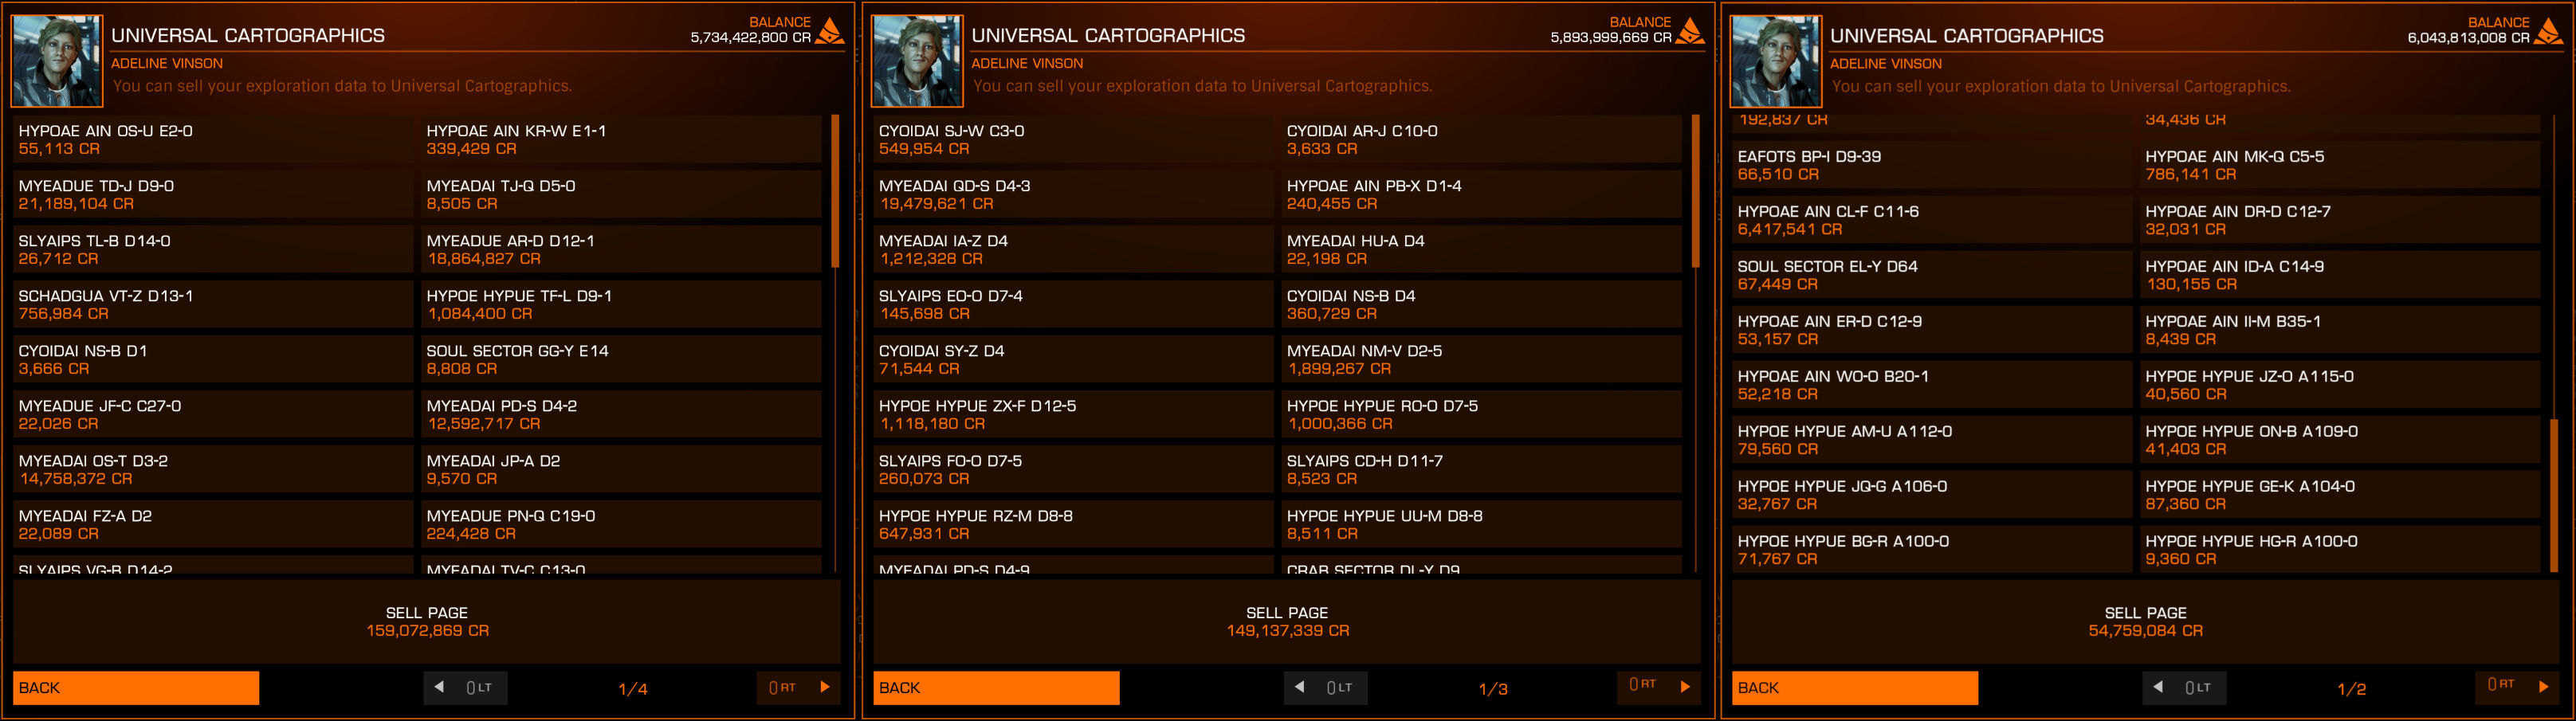Click the Pilots Federation logo beside balance 5,893,999,669 CR
The image size is (2576, 721).
click(1690, 31)
